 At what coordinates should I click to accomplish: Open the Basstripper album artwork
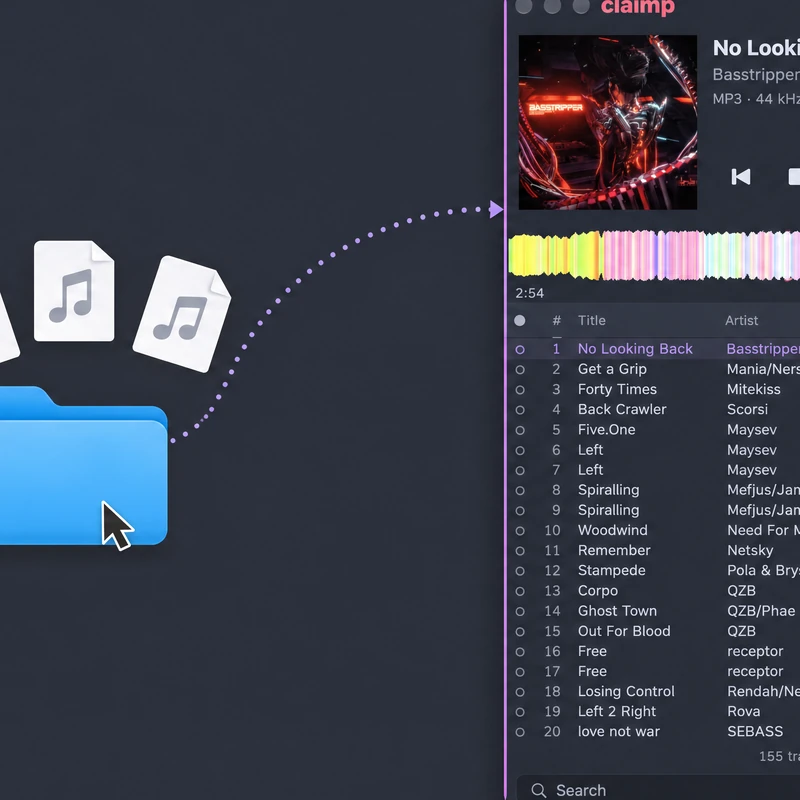608,122
